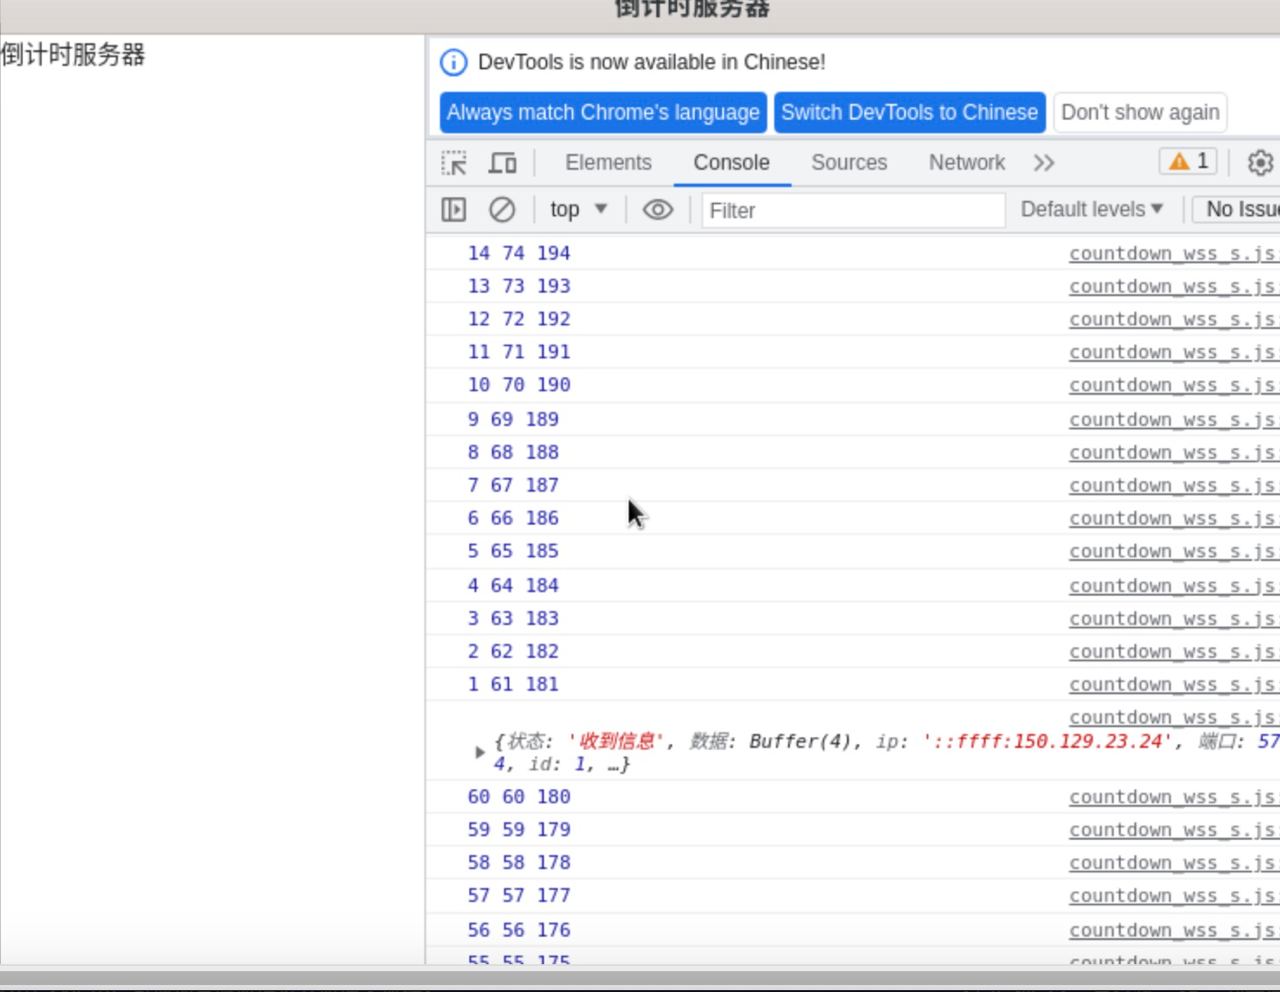Click the log text 59 59 179

coord(519,829)
